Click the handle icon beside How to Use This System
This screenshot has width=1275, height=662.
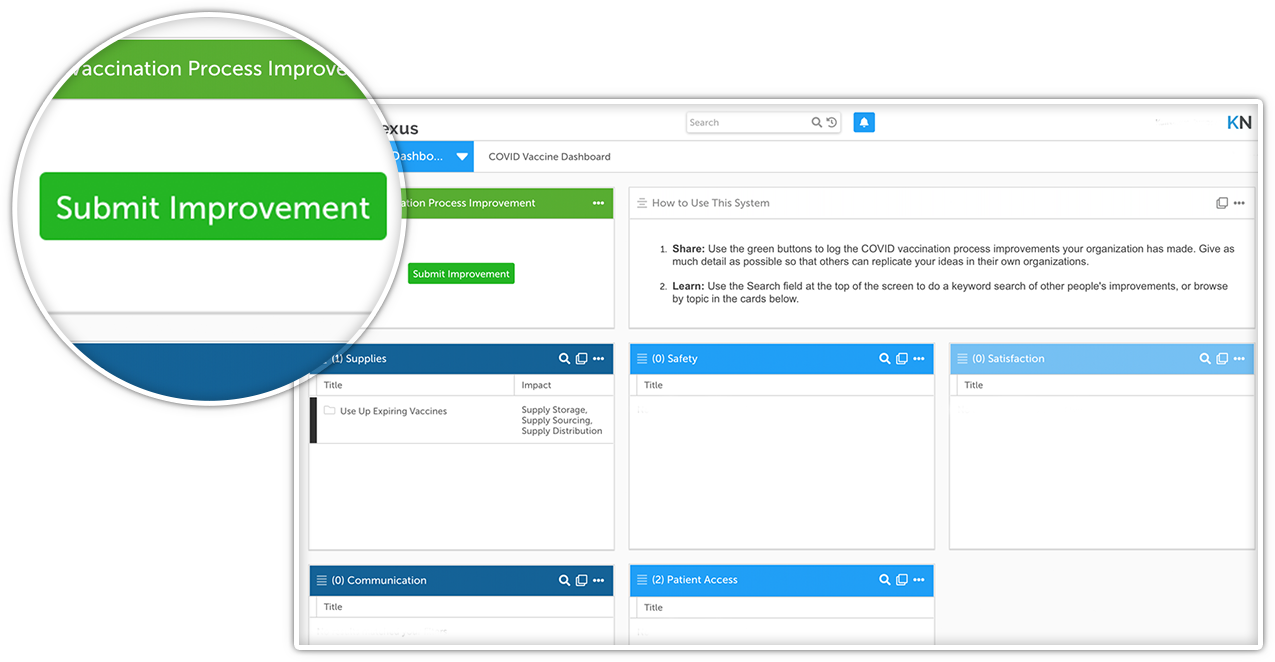point(642,203)
